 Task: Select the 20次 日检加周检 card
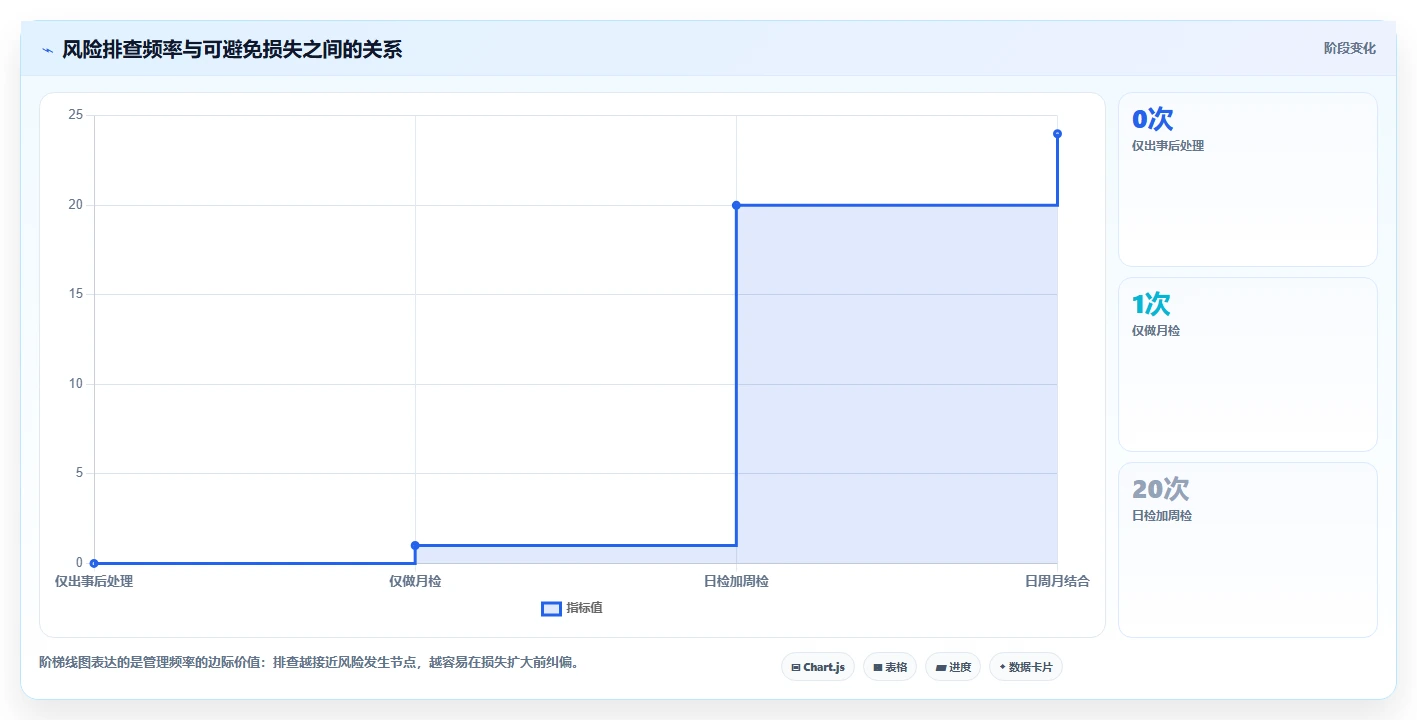[x=1247, y=550]
